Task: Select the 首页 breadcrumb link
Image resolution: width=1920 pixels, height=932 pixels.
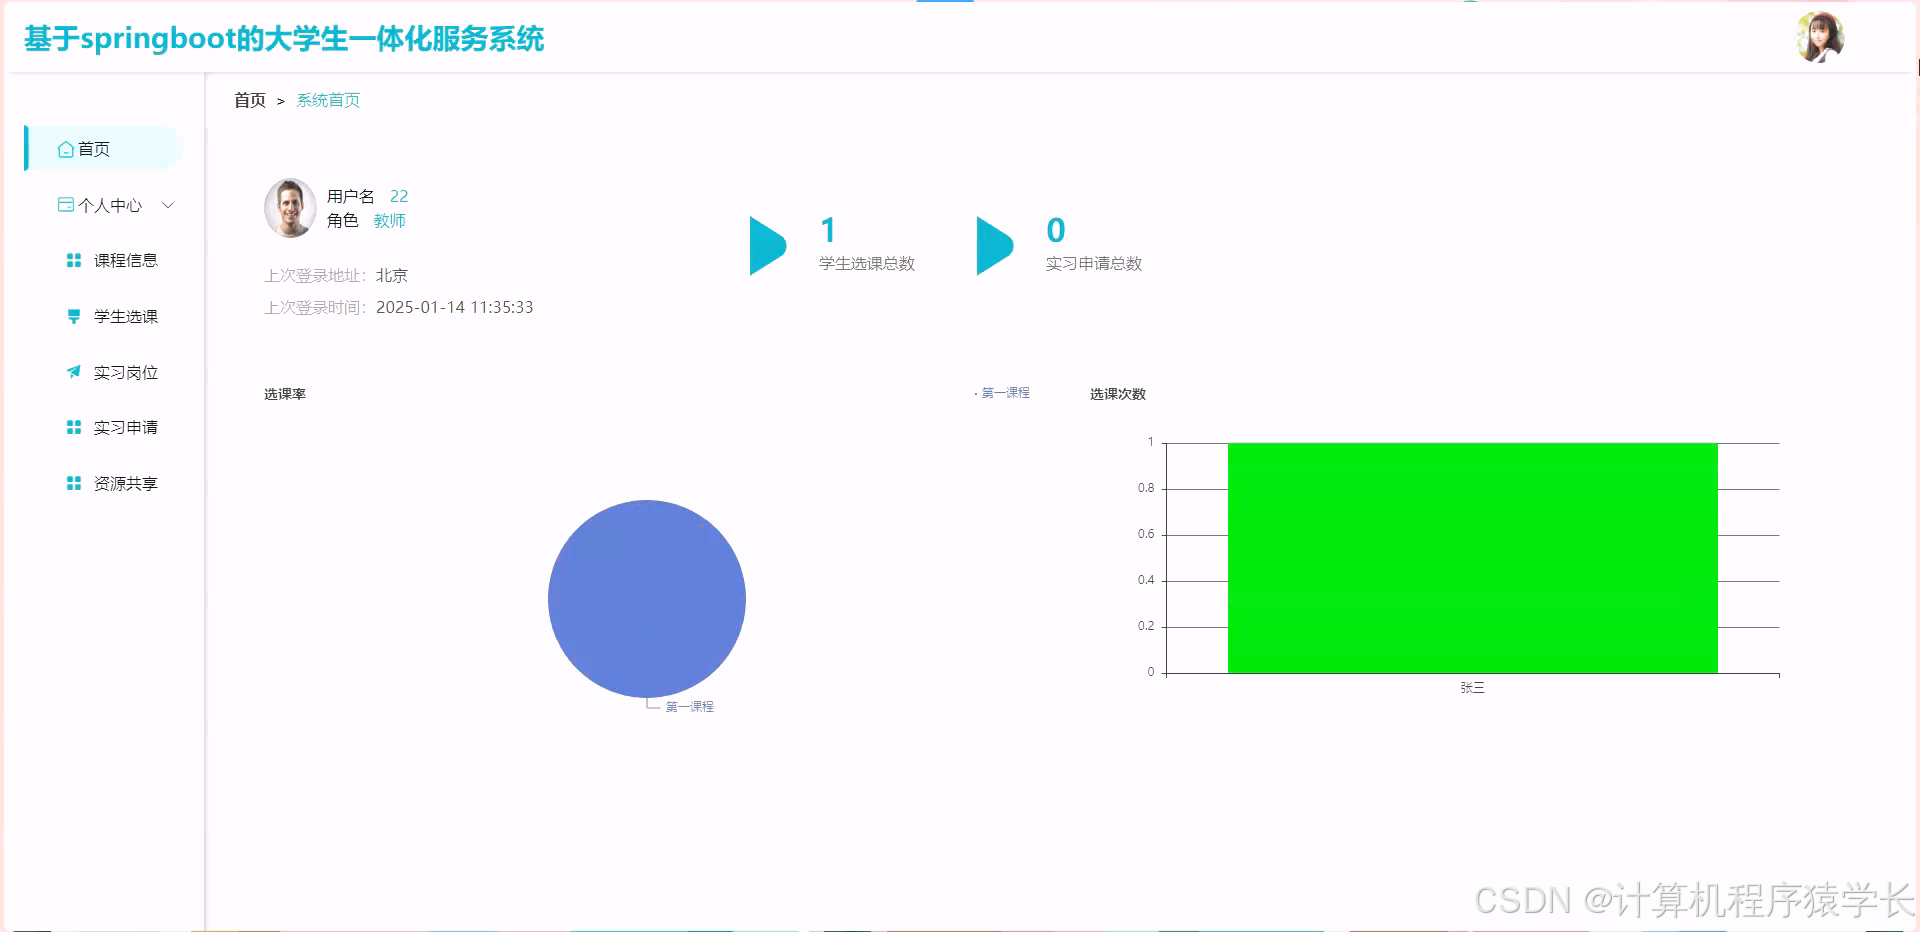Action: point(249,99)
